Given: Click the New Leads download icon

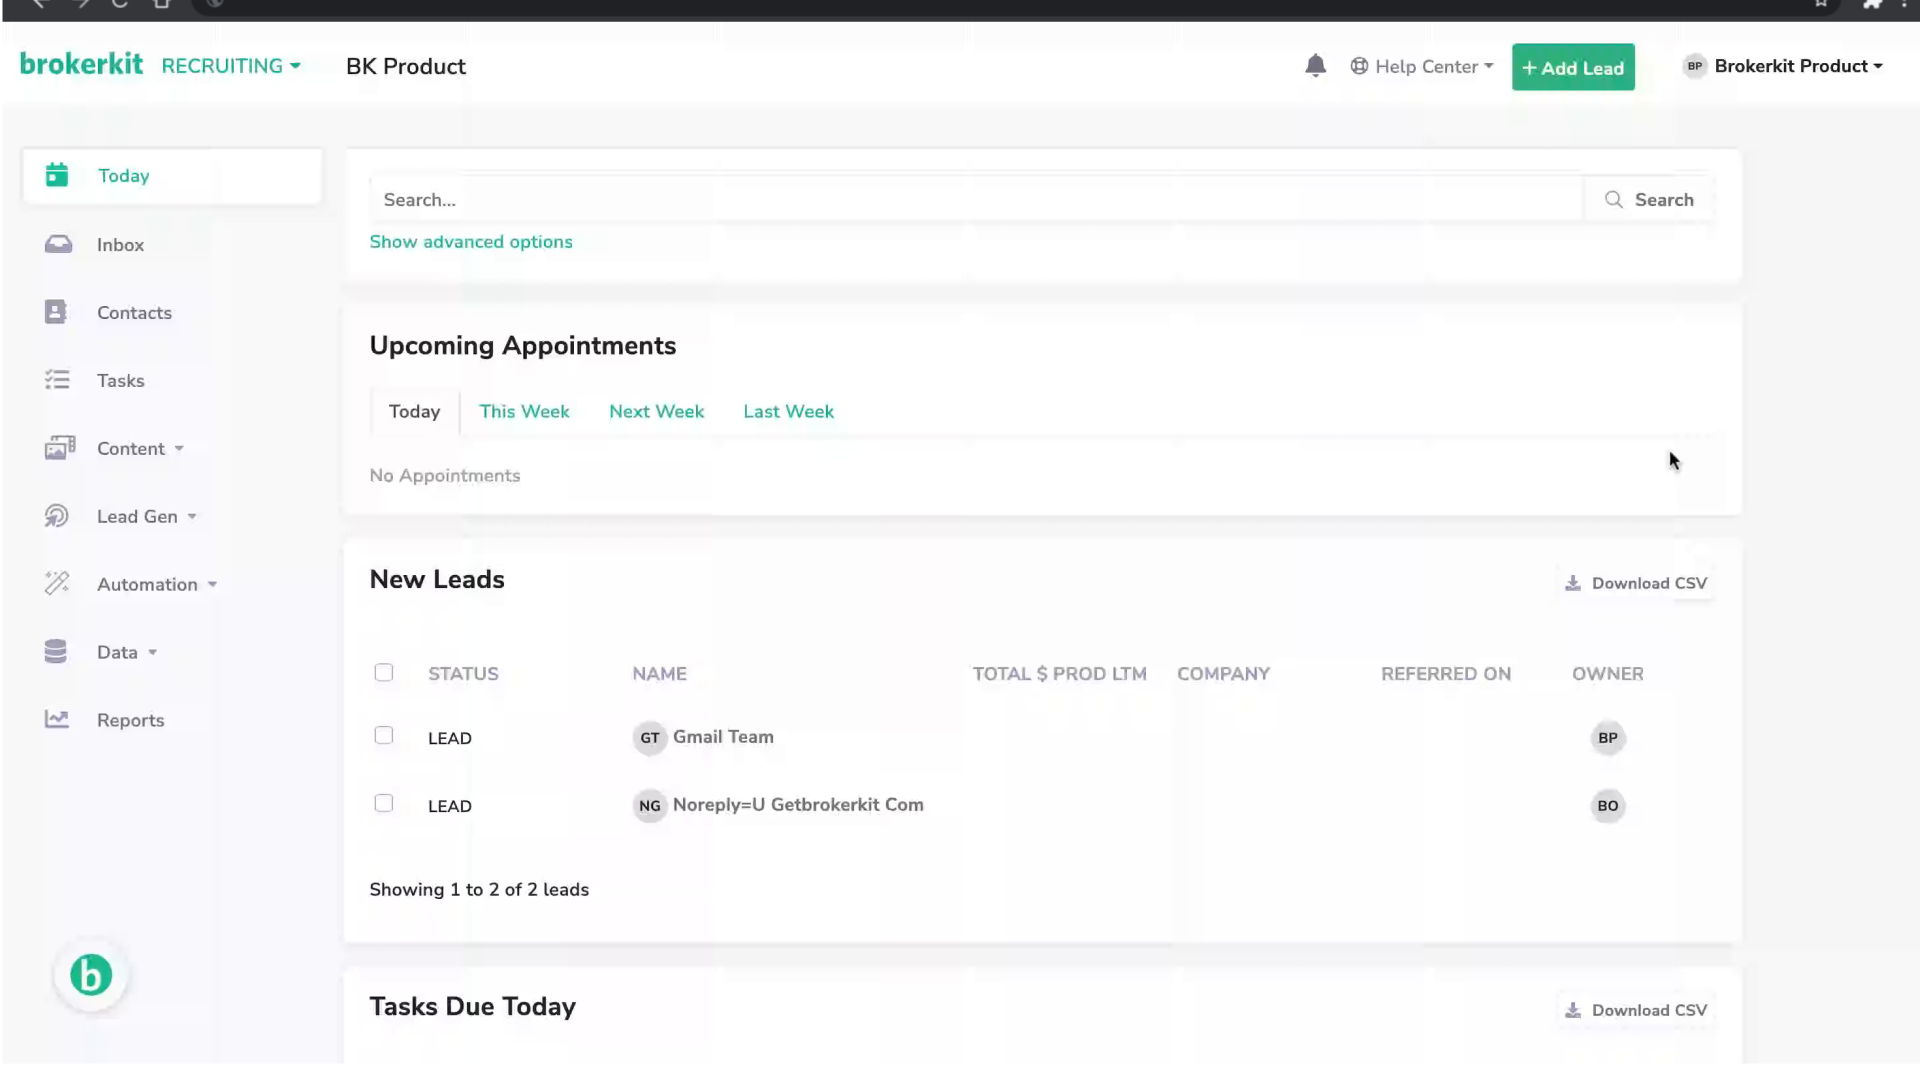Looking at the screenshot, I should click(1573, 583).
